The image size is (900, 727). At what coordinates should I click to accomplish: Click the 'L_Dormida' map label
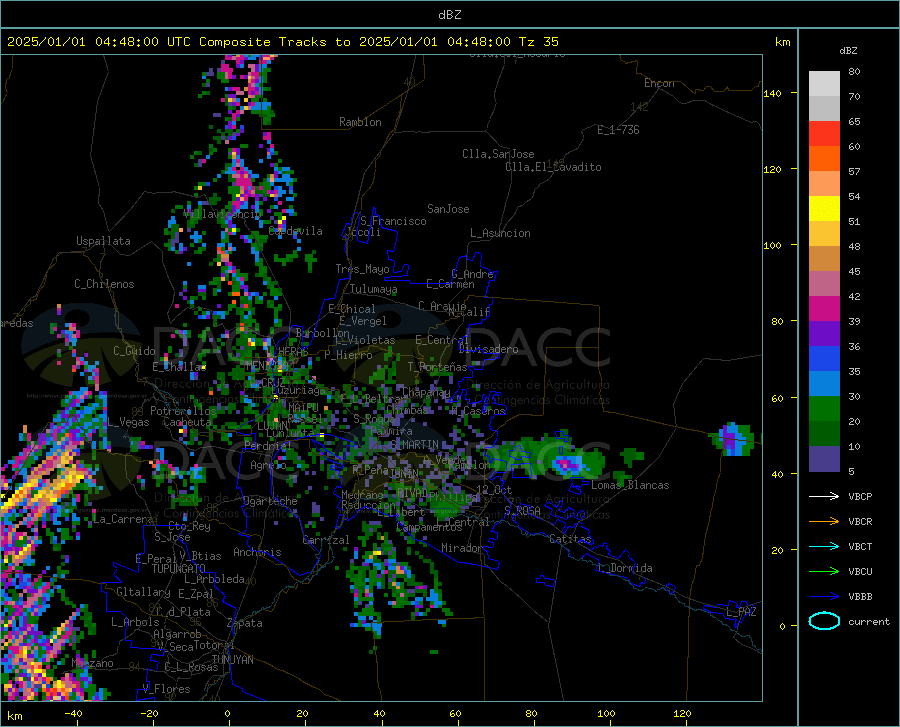click(x=624, y=568)
